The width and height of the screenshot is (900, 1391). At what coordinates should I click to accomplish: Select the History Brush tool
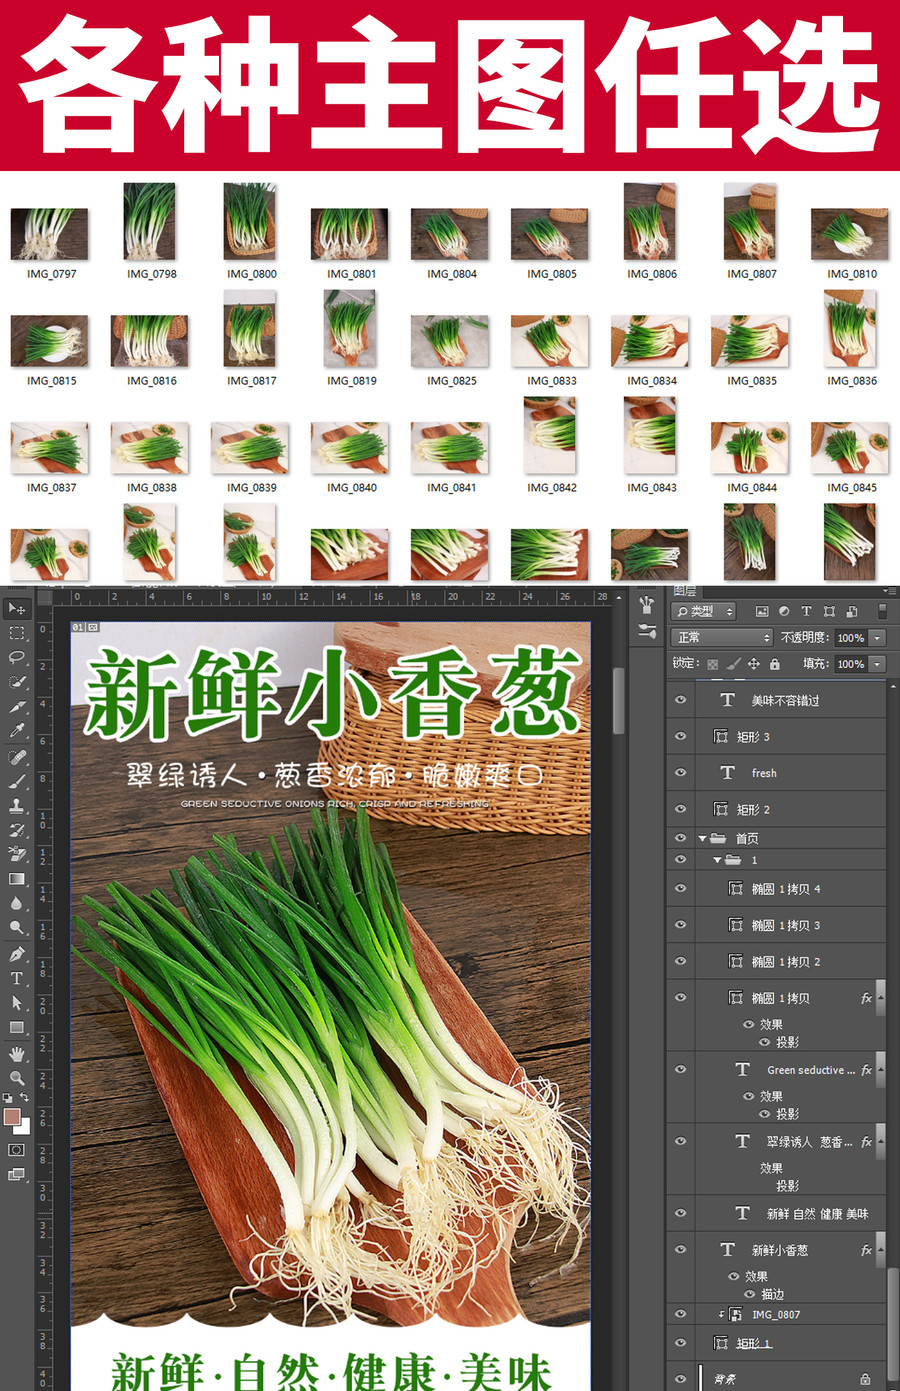16,829
